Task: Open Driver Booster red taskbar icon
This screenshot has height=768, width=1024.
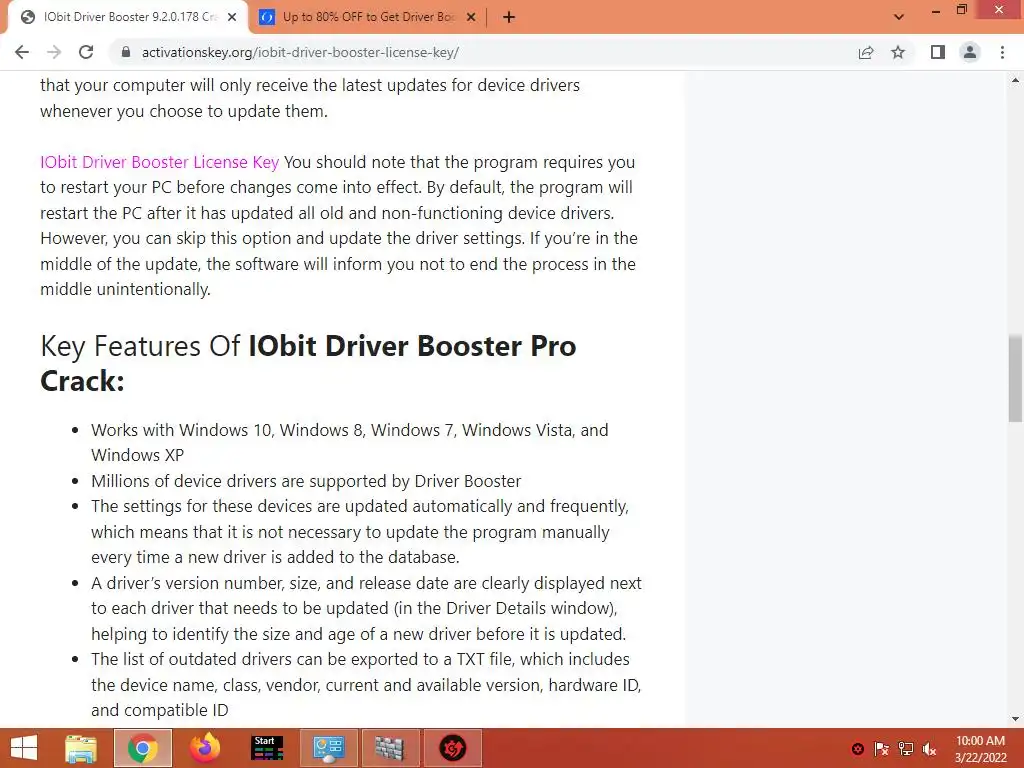Action: [453, 748]
